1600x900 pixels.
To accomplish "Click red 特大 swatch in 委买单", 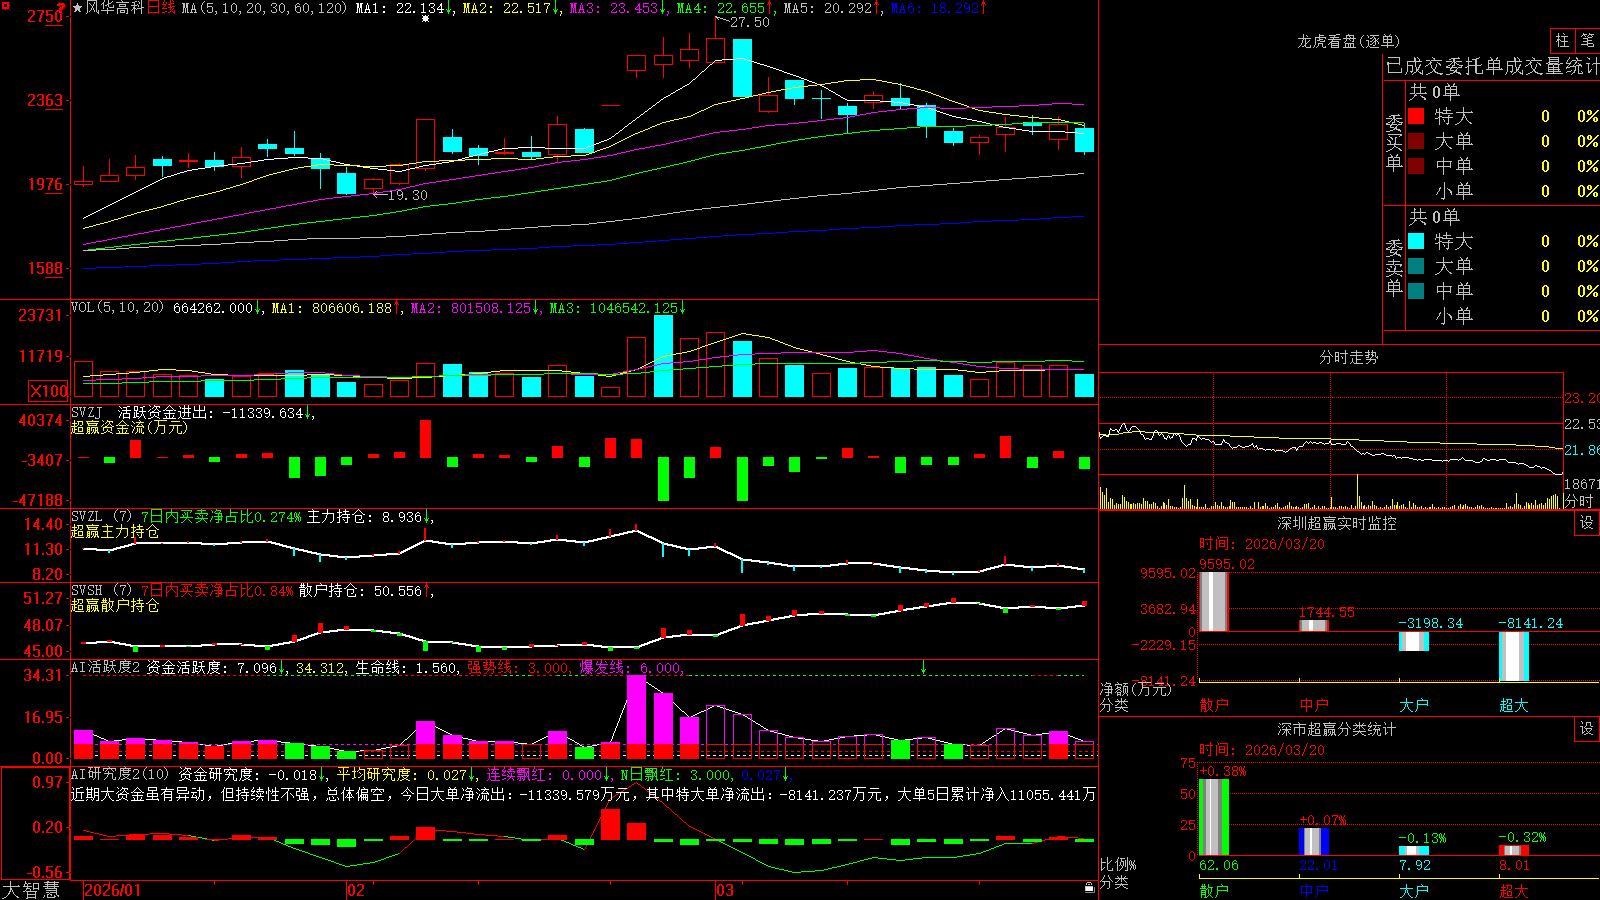I will tap(1416, 116).
